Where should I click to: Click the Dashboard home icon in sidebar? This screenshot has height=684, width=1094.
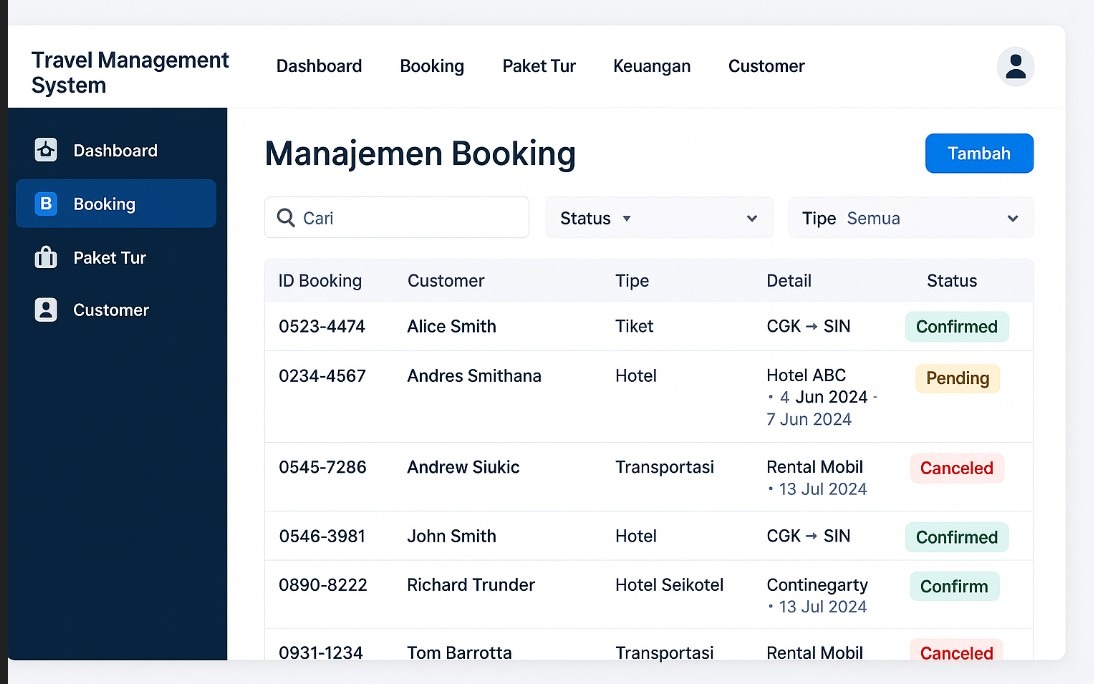(x=46, y=150)
